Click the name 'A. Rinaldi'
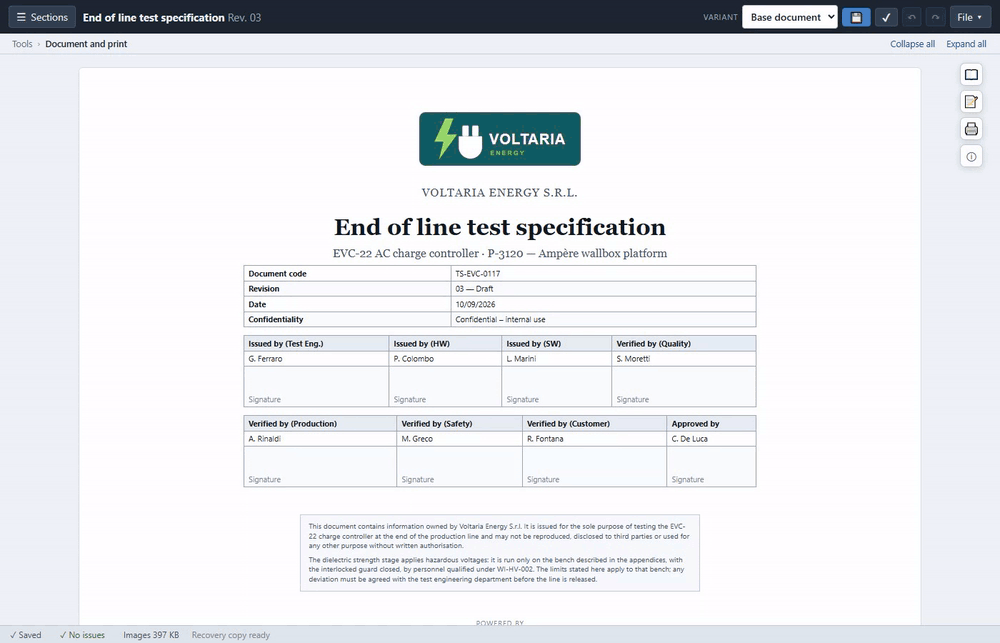Viewport: 1000px width, 643px height. 265,439
